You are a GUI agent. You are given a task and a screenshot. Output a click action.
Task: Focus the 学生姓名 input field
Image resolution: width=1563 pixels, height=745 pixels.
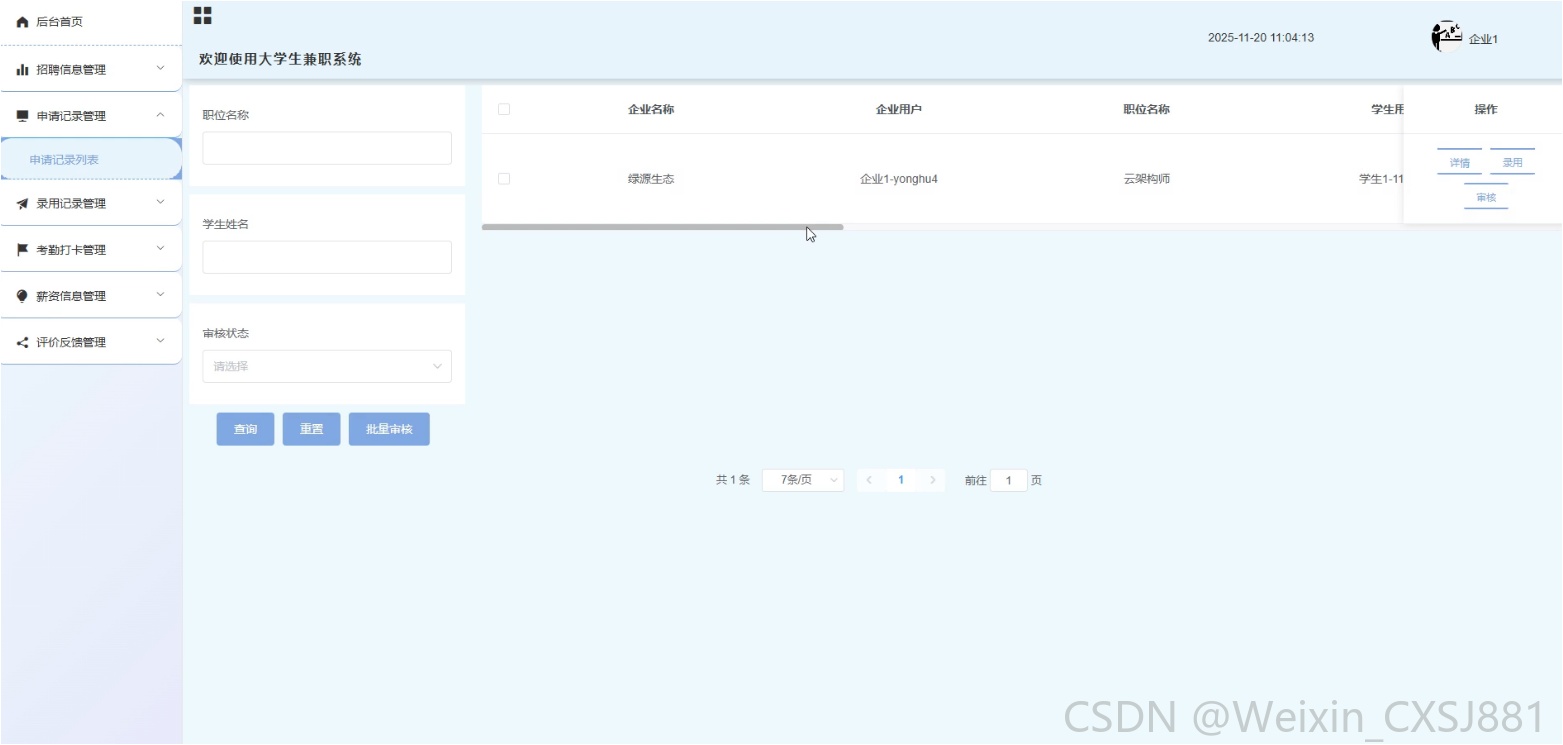point(327,257)
